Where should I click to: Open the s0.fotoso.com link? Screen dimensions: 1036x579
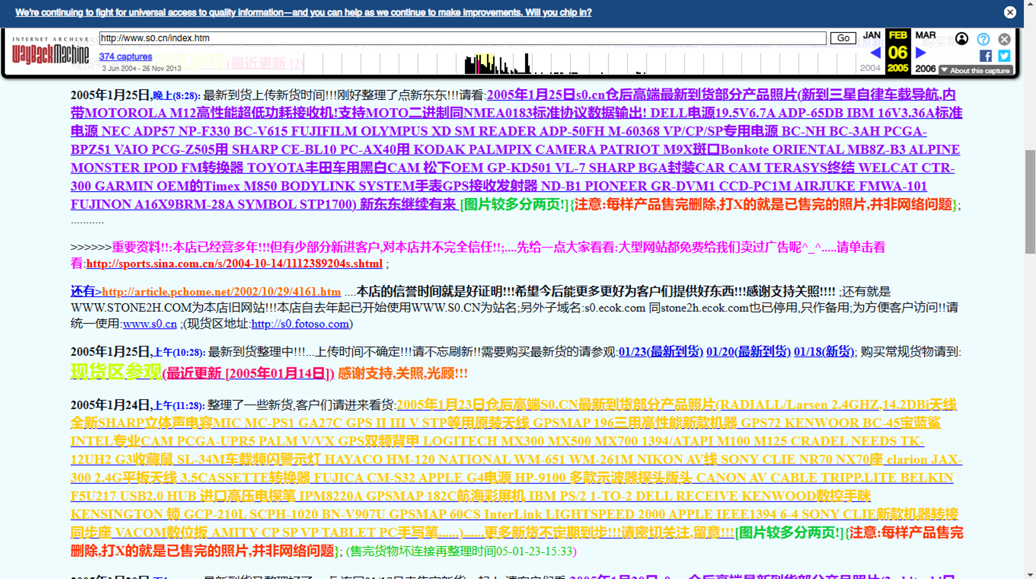pyautogui.click(x=300, y=324)
